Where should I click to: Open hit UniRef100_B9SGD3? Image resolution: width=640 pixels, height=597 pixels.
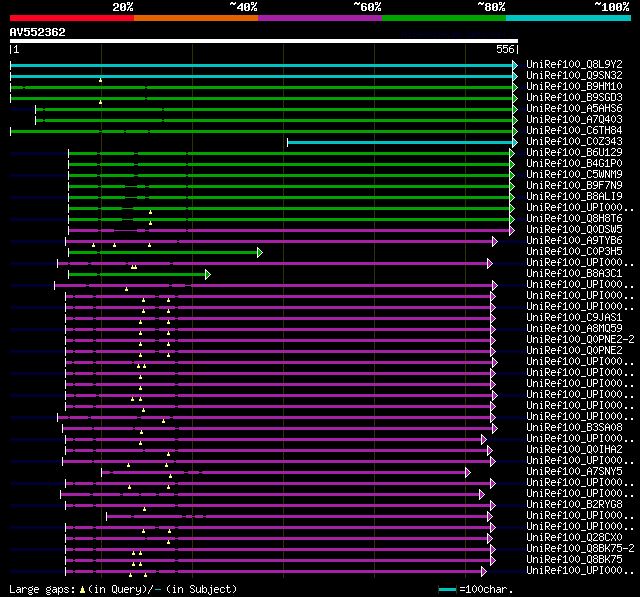[x=574, y=98]
